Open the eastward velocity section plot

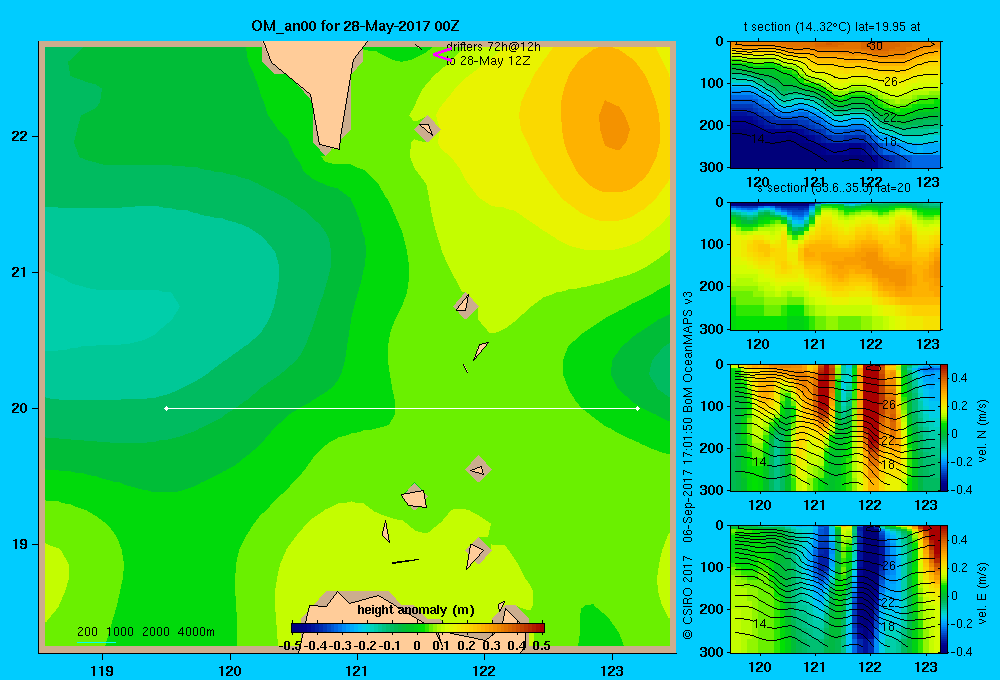click(833, 589)
